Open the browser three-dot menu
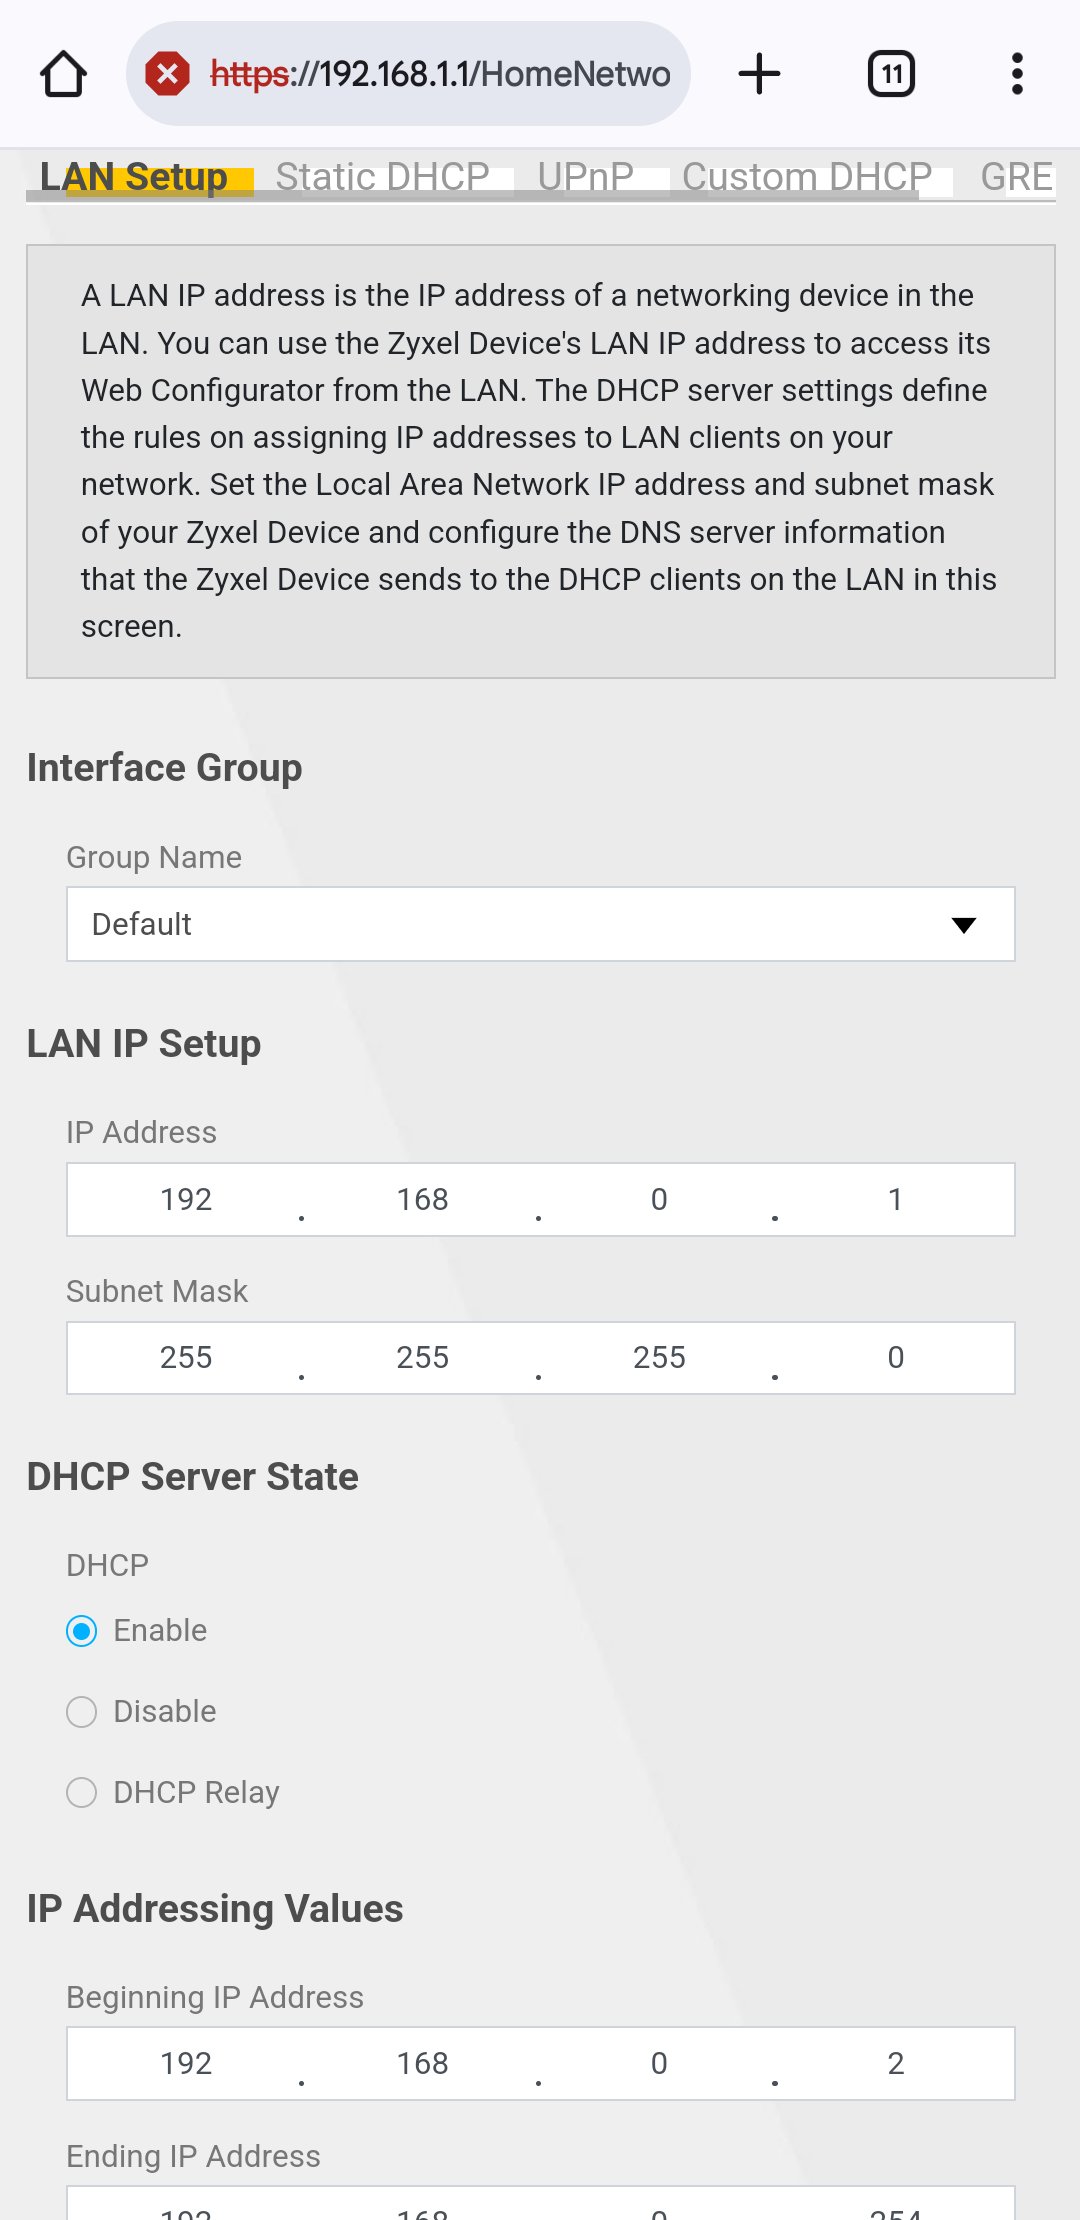1080x2220 pixels. pyautogui.click(x=1017, y=74)
